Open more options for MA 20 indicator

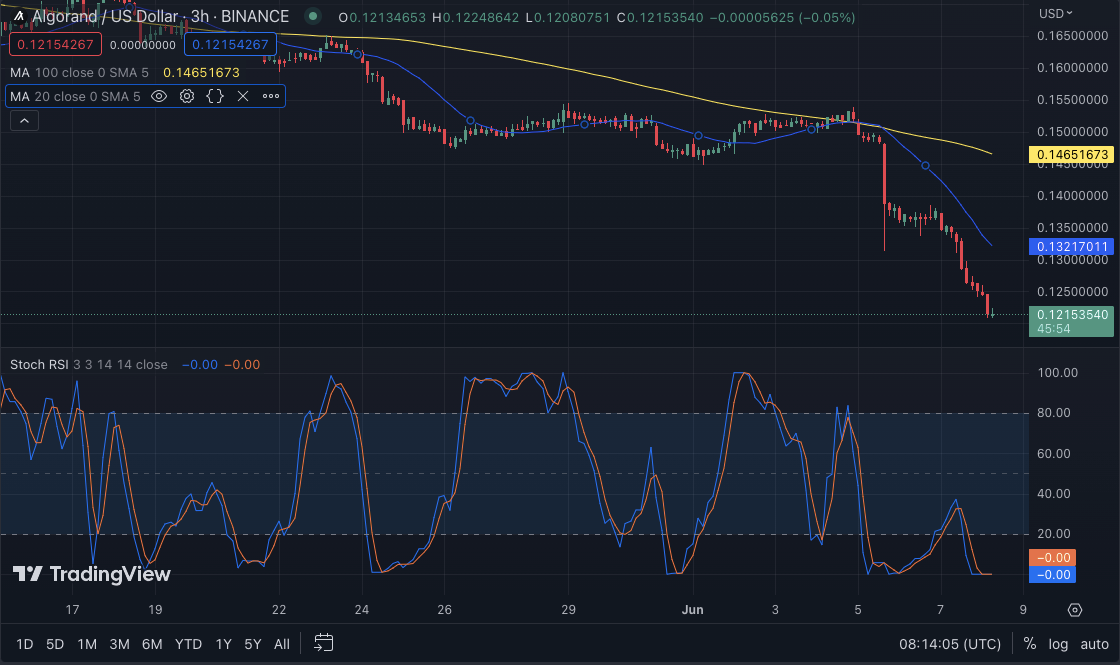tap(271, 96)
